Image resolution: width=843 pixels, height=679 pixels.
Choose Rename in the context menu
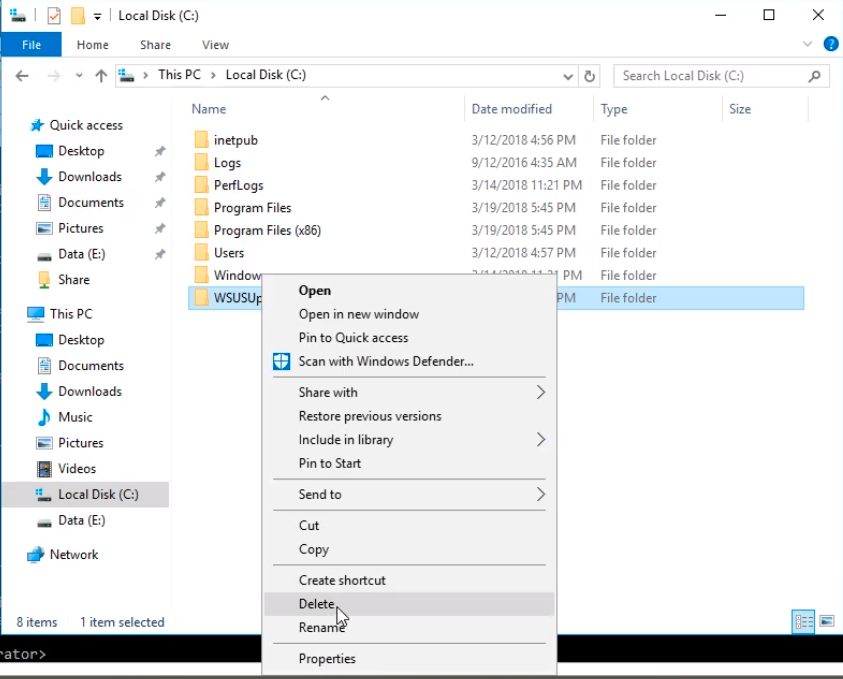[409, 628]
